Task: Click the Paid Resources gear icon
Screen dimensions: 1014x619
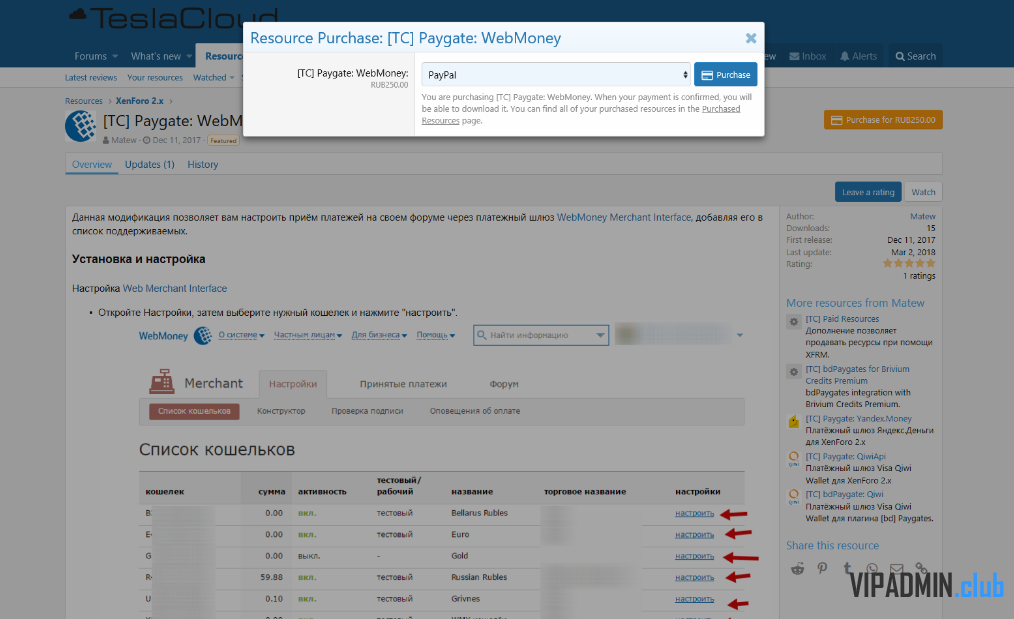Action: (x=793, y=321)
